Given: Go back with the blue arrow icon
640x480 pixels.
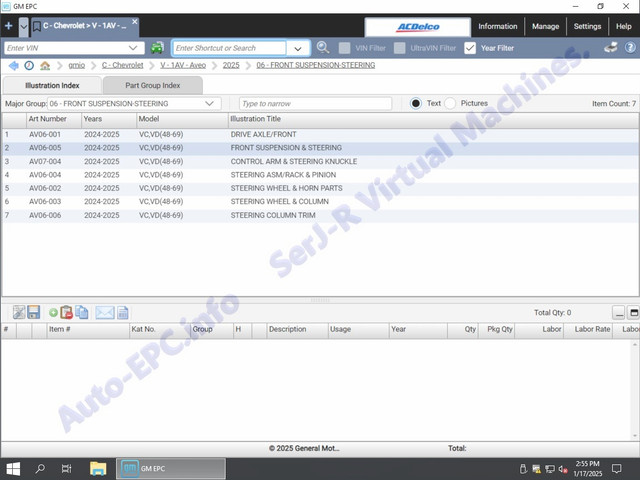Looking at the screenshot, I should pos(13,65).
